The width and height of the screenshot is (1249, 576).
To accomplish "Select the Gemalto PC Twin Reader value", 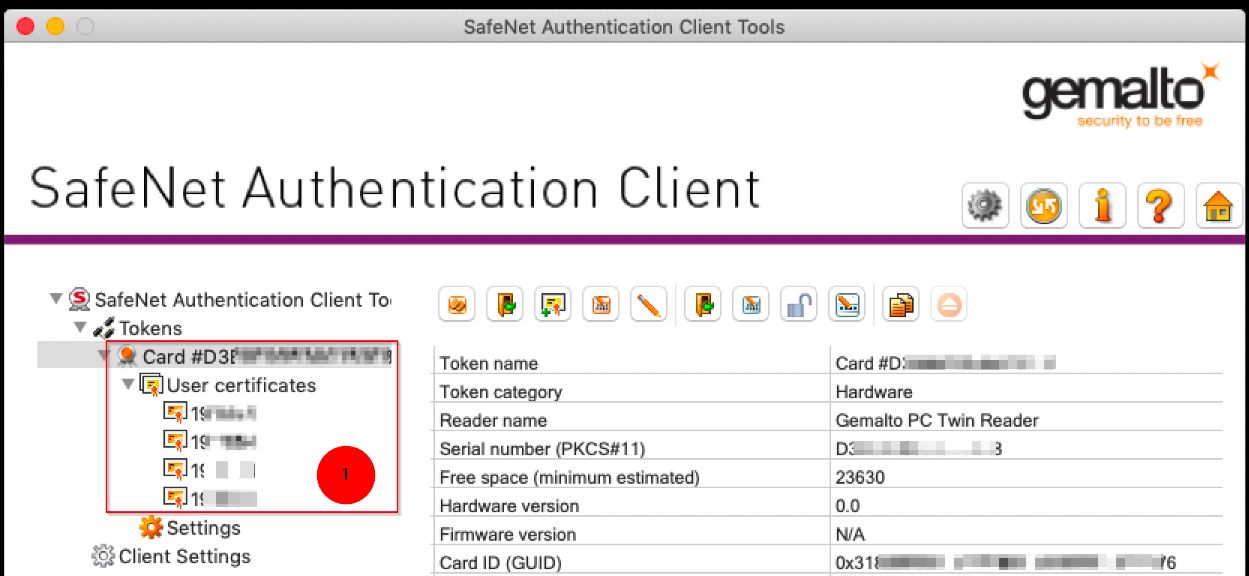I will click(937, 420).
